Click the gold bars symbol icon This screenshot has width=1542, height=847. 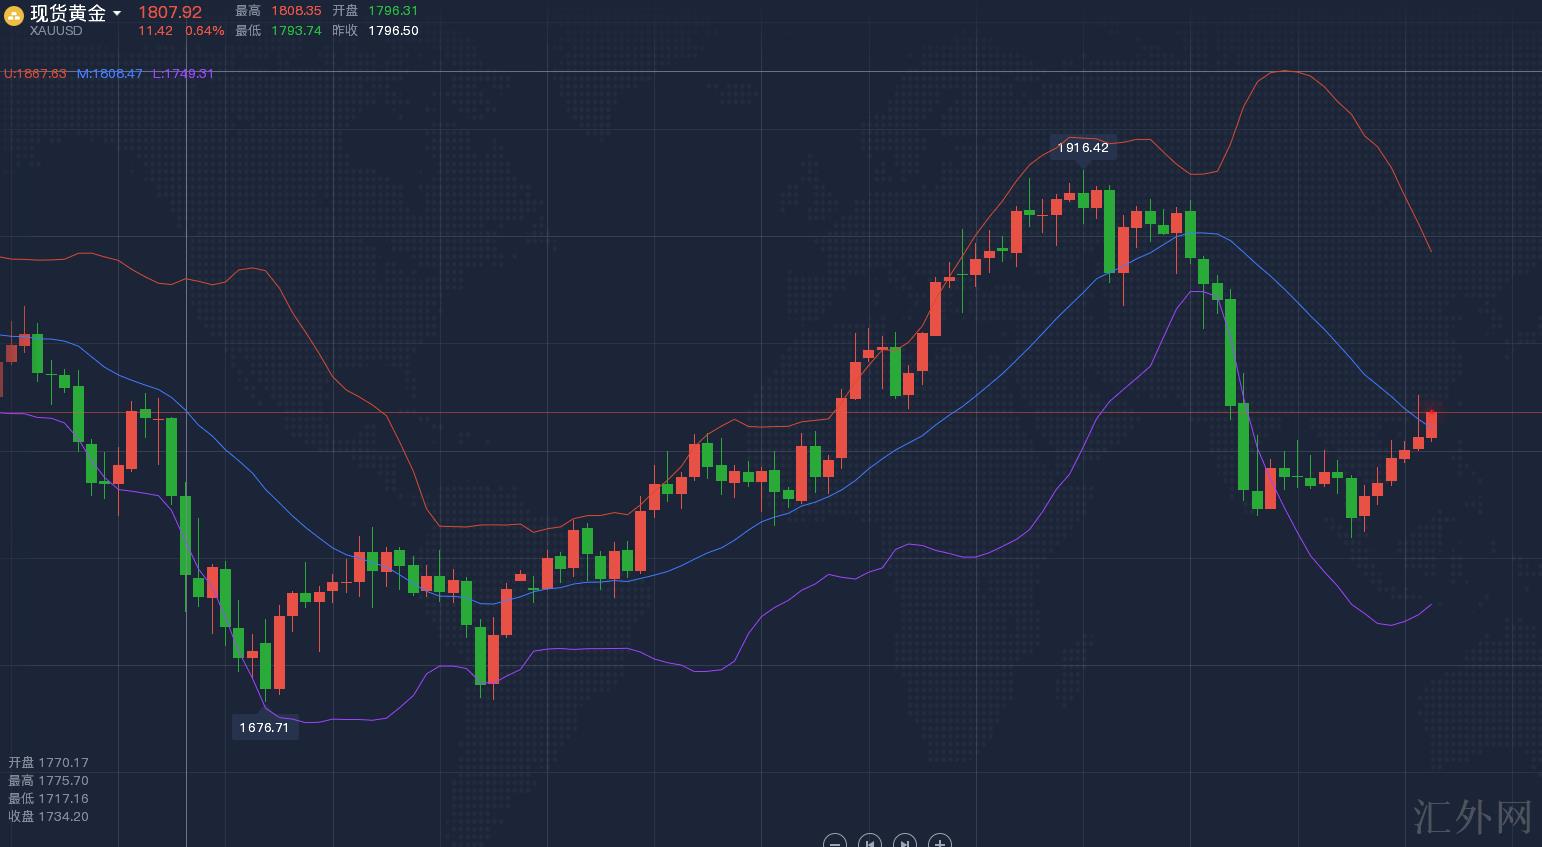(14, 16)
